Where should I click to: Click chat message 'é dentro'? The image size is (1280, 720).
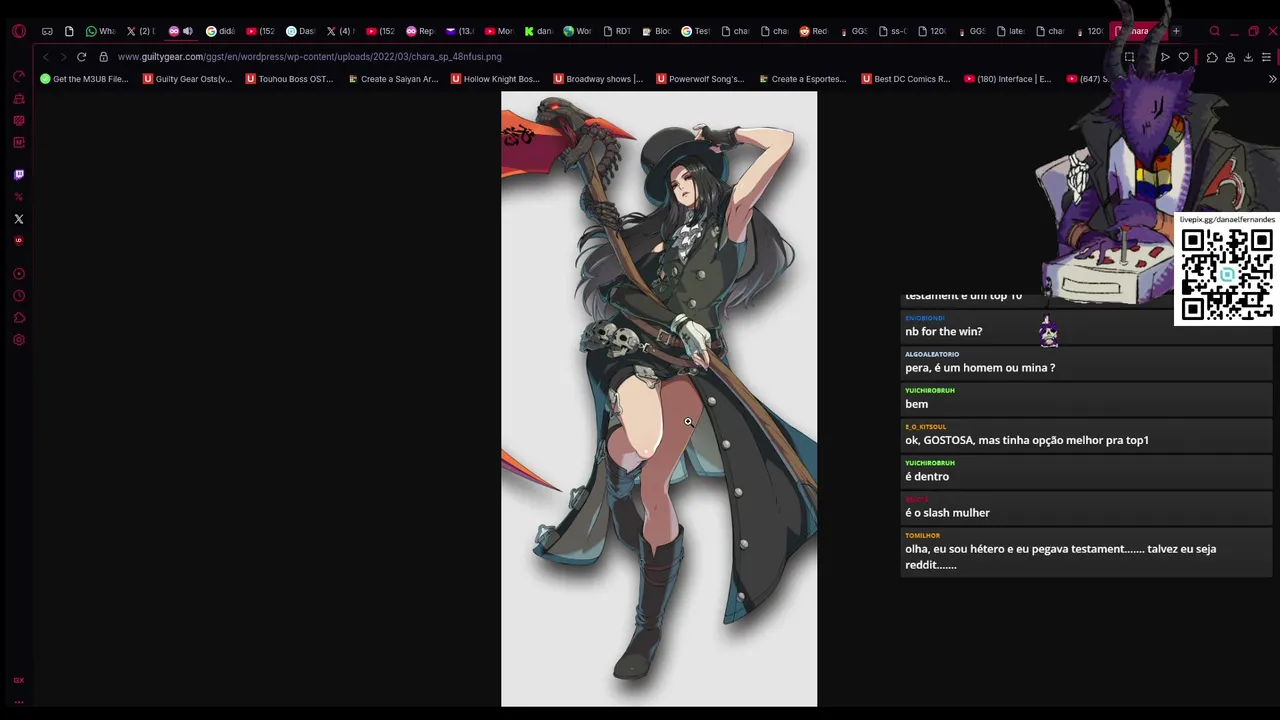coord(927,477)
